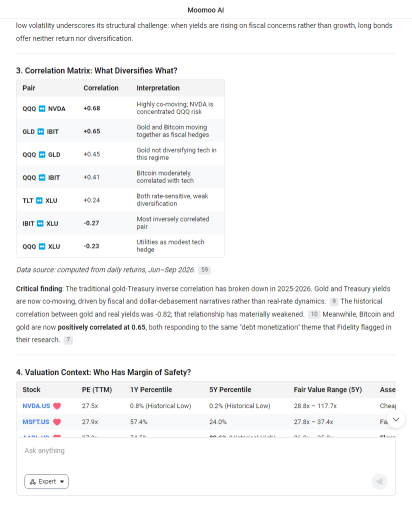Click arrows icon between QQQ and XLU

click(x=42, y=246)
